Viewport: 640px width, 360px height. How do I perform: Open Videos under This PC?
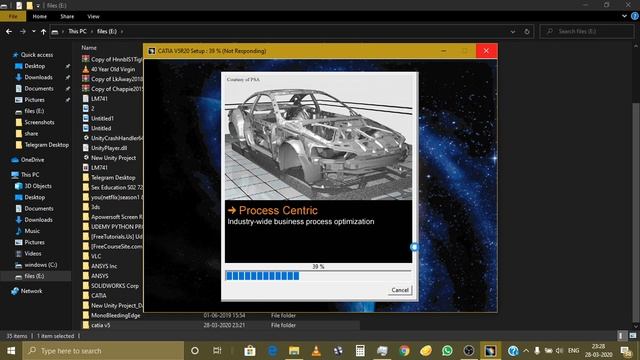coord(33,253)
